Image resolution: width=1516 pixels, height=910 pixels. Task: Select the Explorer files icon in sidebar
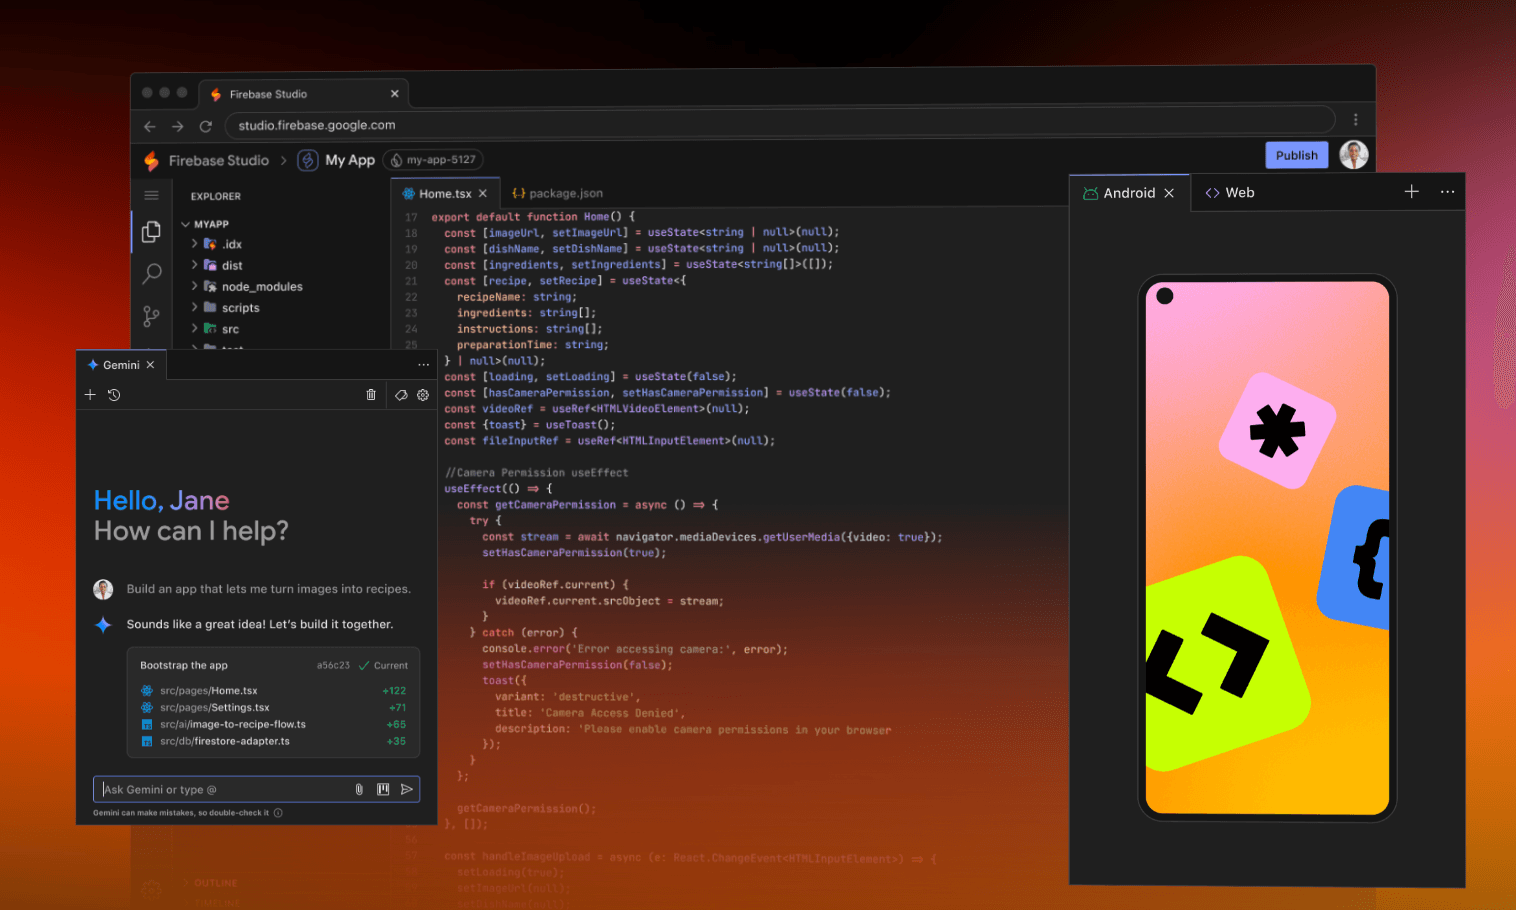[151, 232]
